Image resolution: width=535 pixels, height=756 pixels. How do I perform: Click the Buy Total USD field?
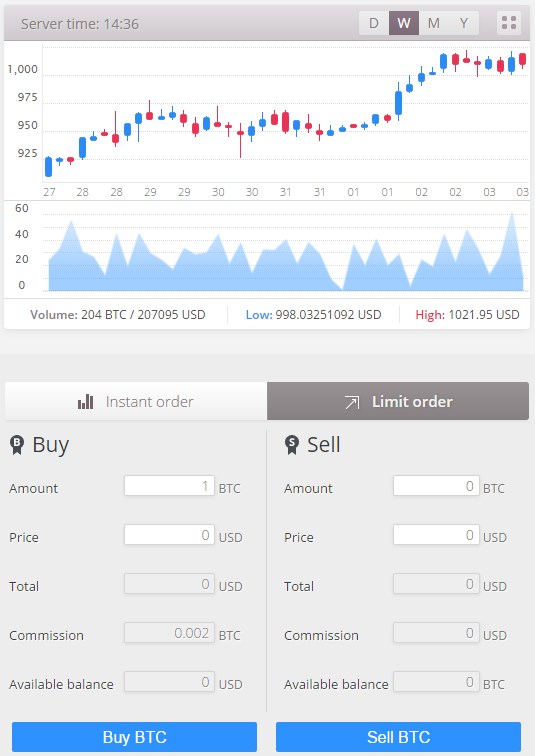tap(169, 584)
